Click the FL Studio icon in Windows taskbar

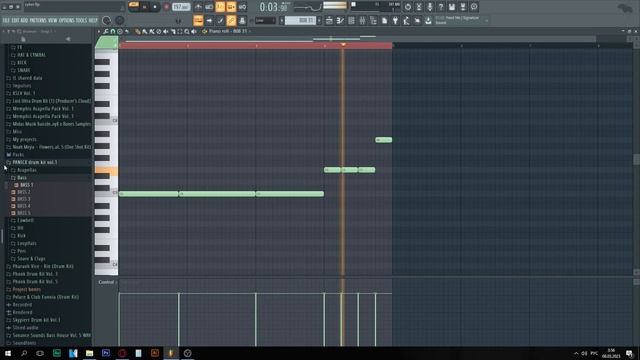[x=171, y=353]
